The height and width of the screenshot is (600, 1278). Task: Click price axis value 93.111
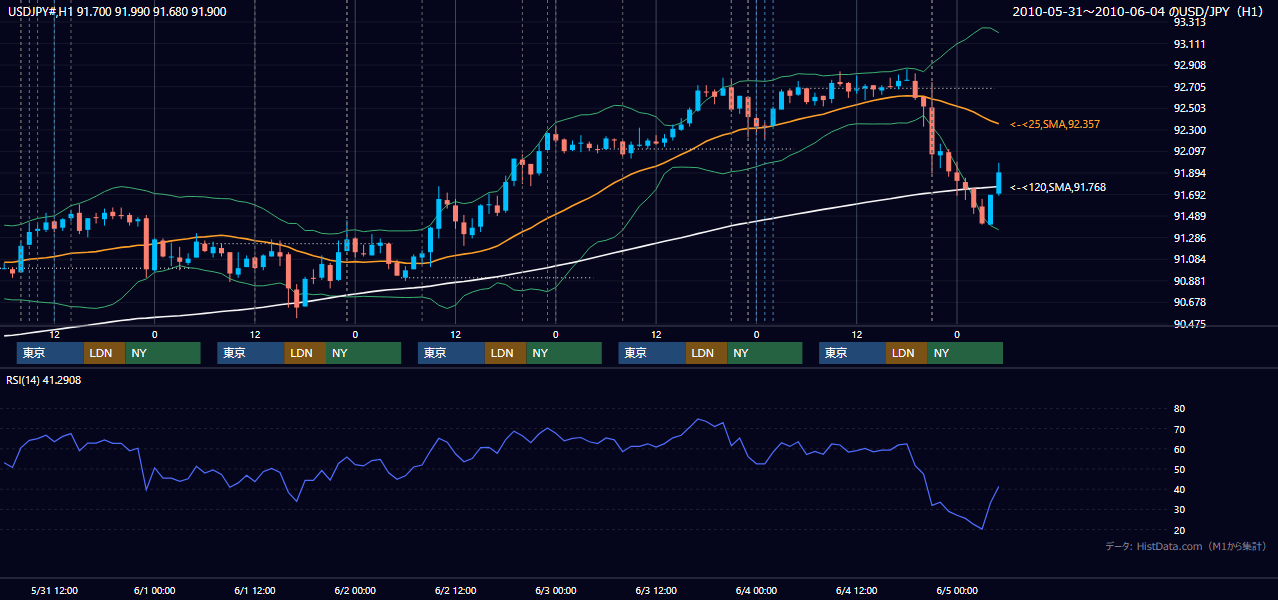tap(1189, 44)
